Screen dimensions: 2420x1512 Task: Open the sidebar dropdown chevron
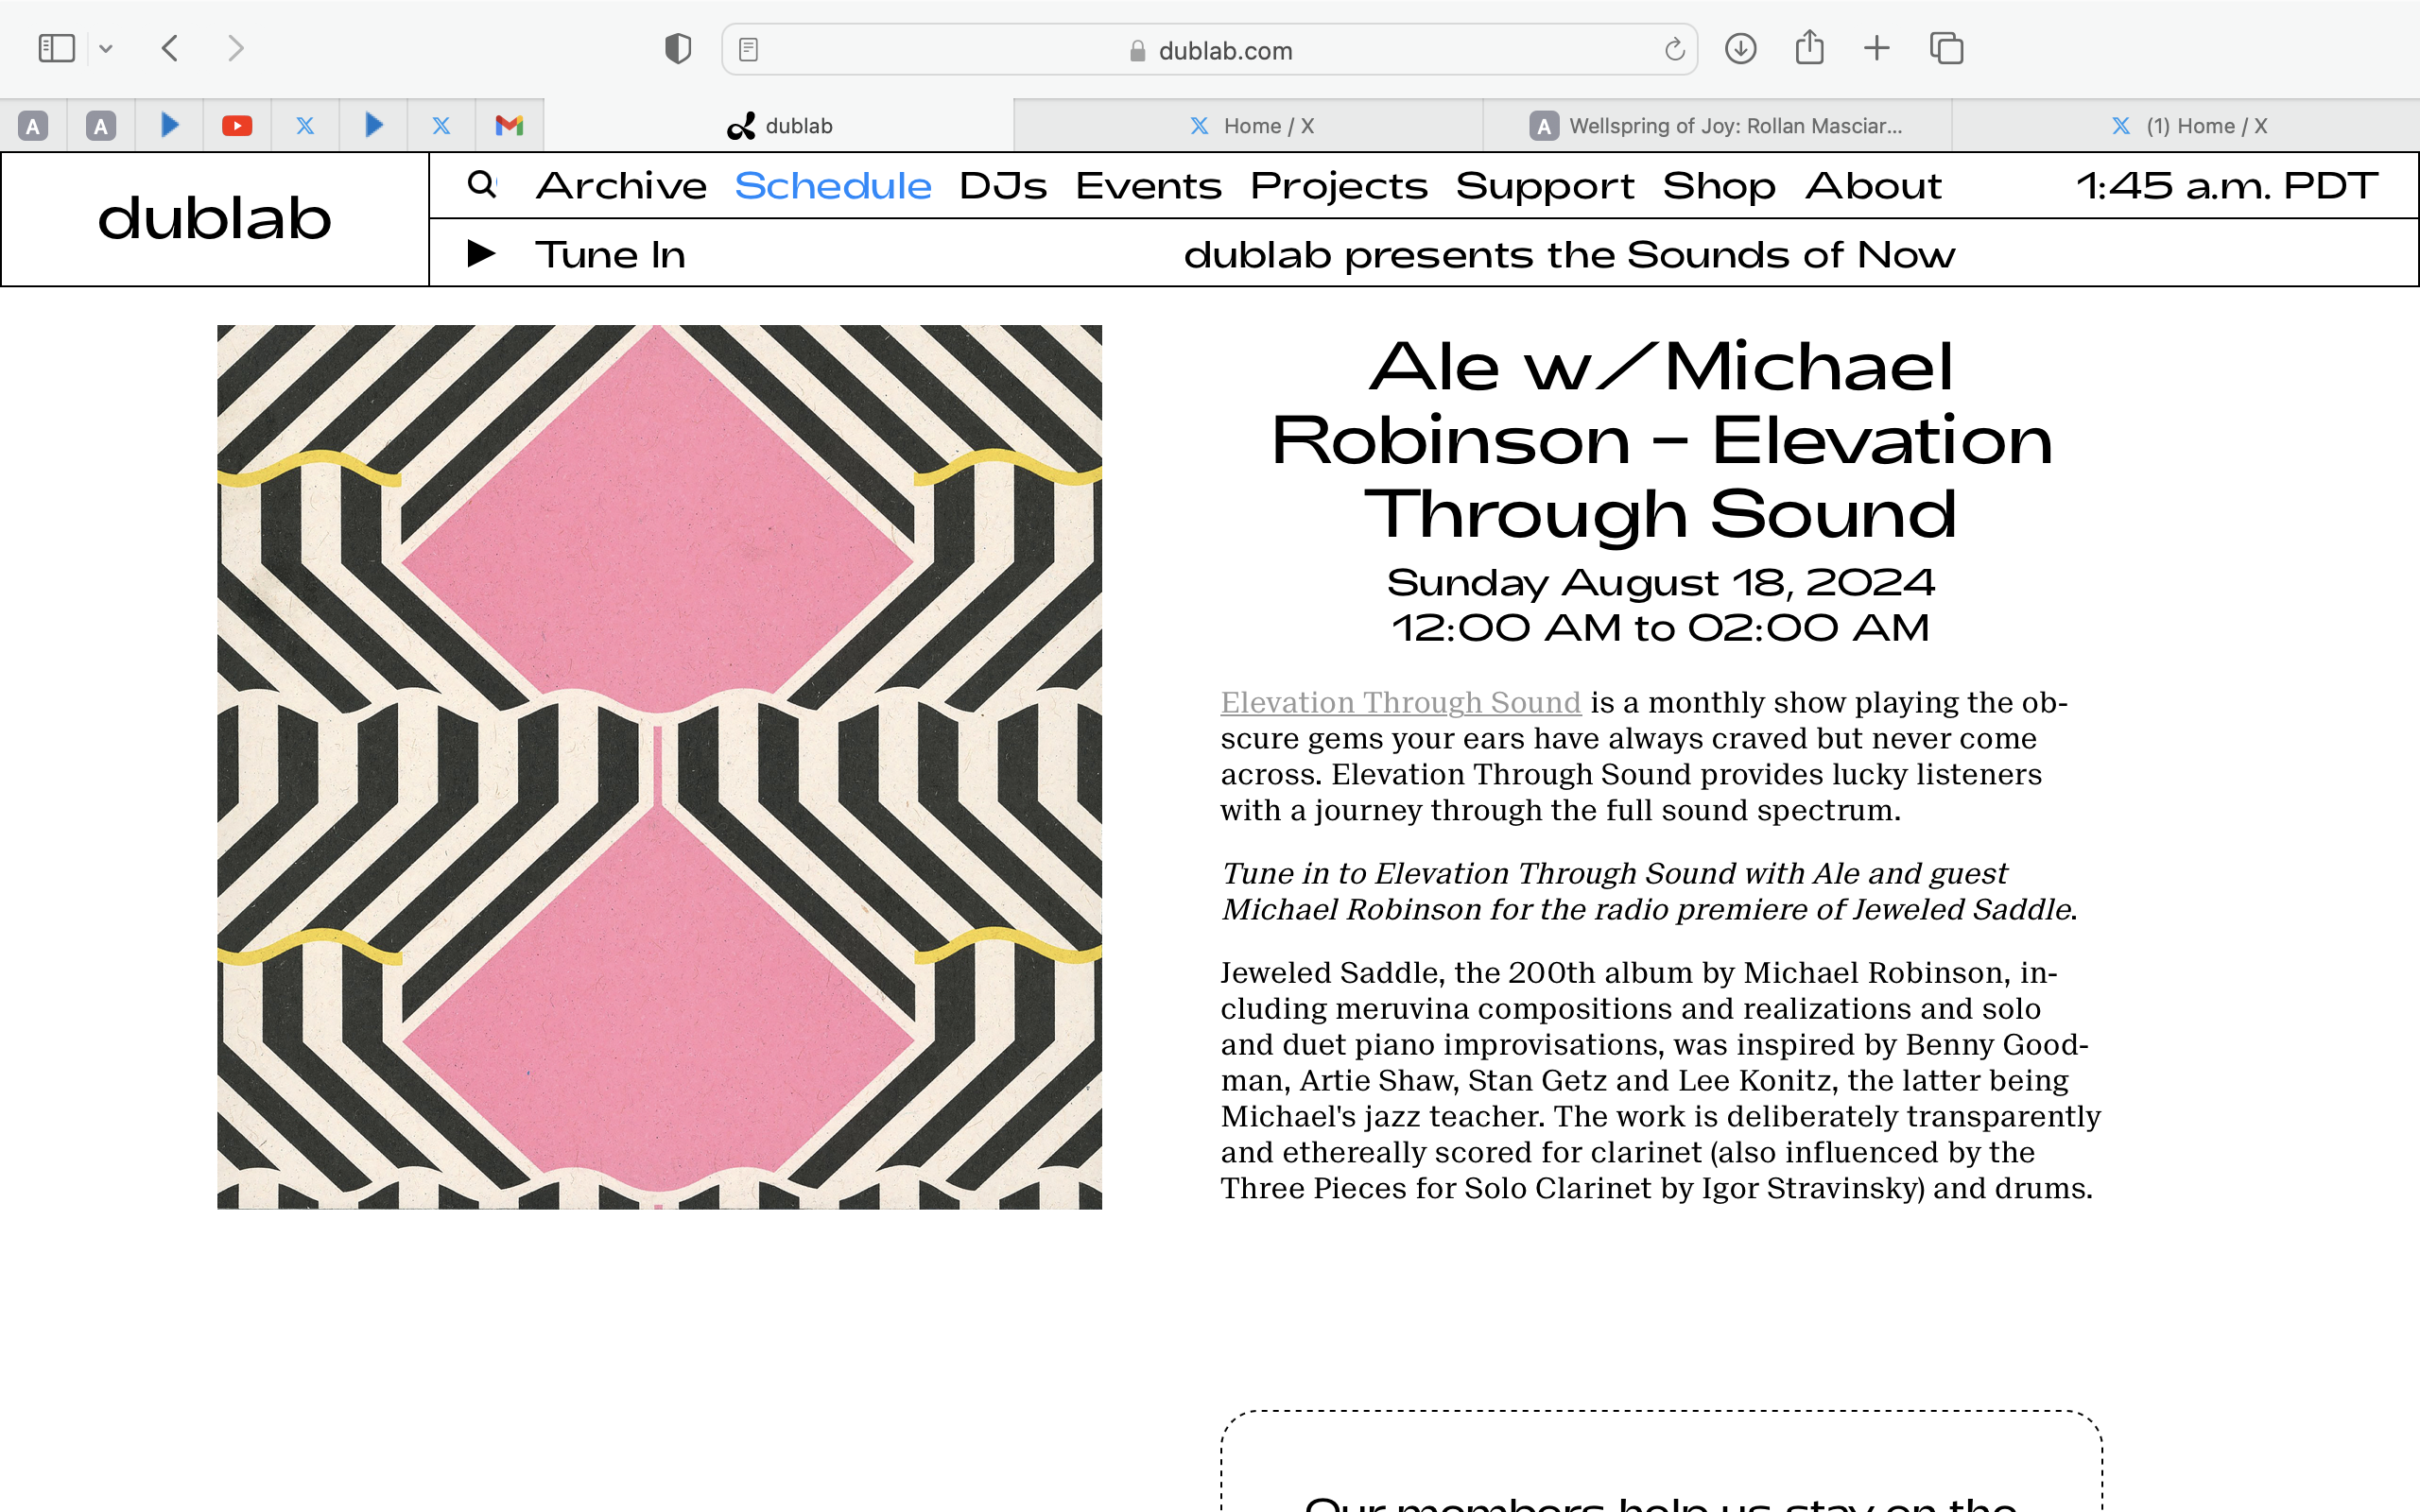pos(106,49)
